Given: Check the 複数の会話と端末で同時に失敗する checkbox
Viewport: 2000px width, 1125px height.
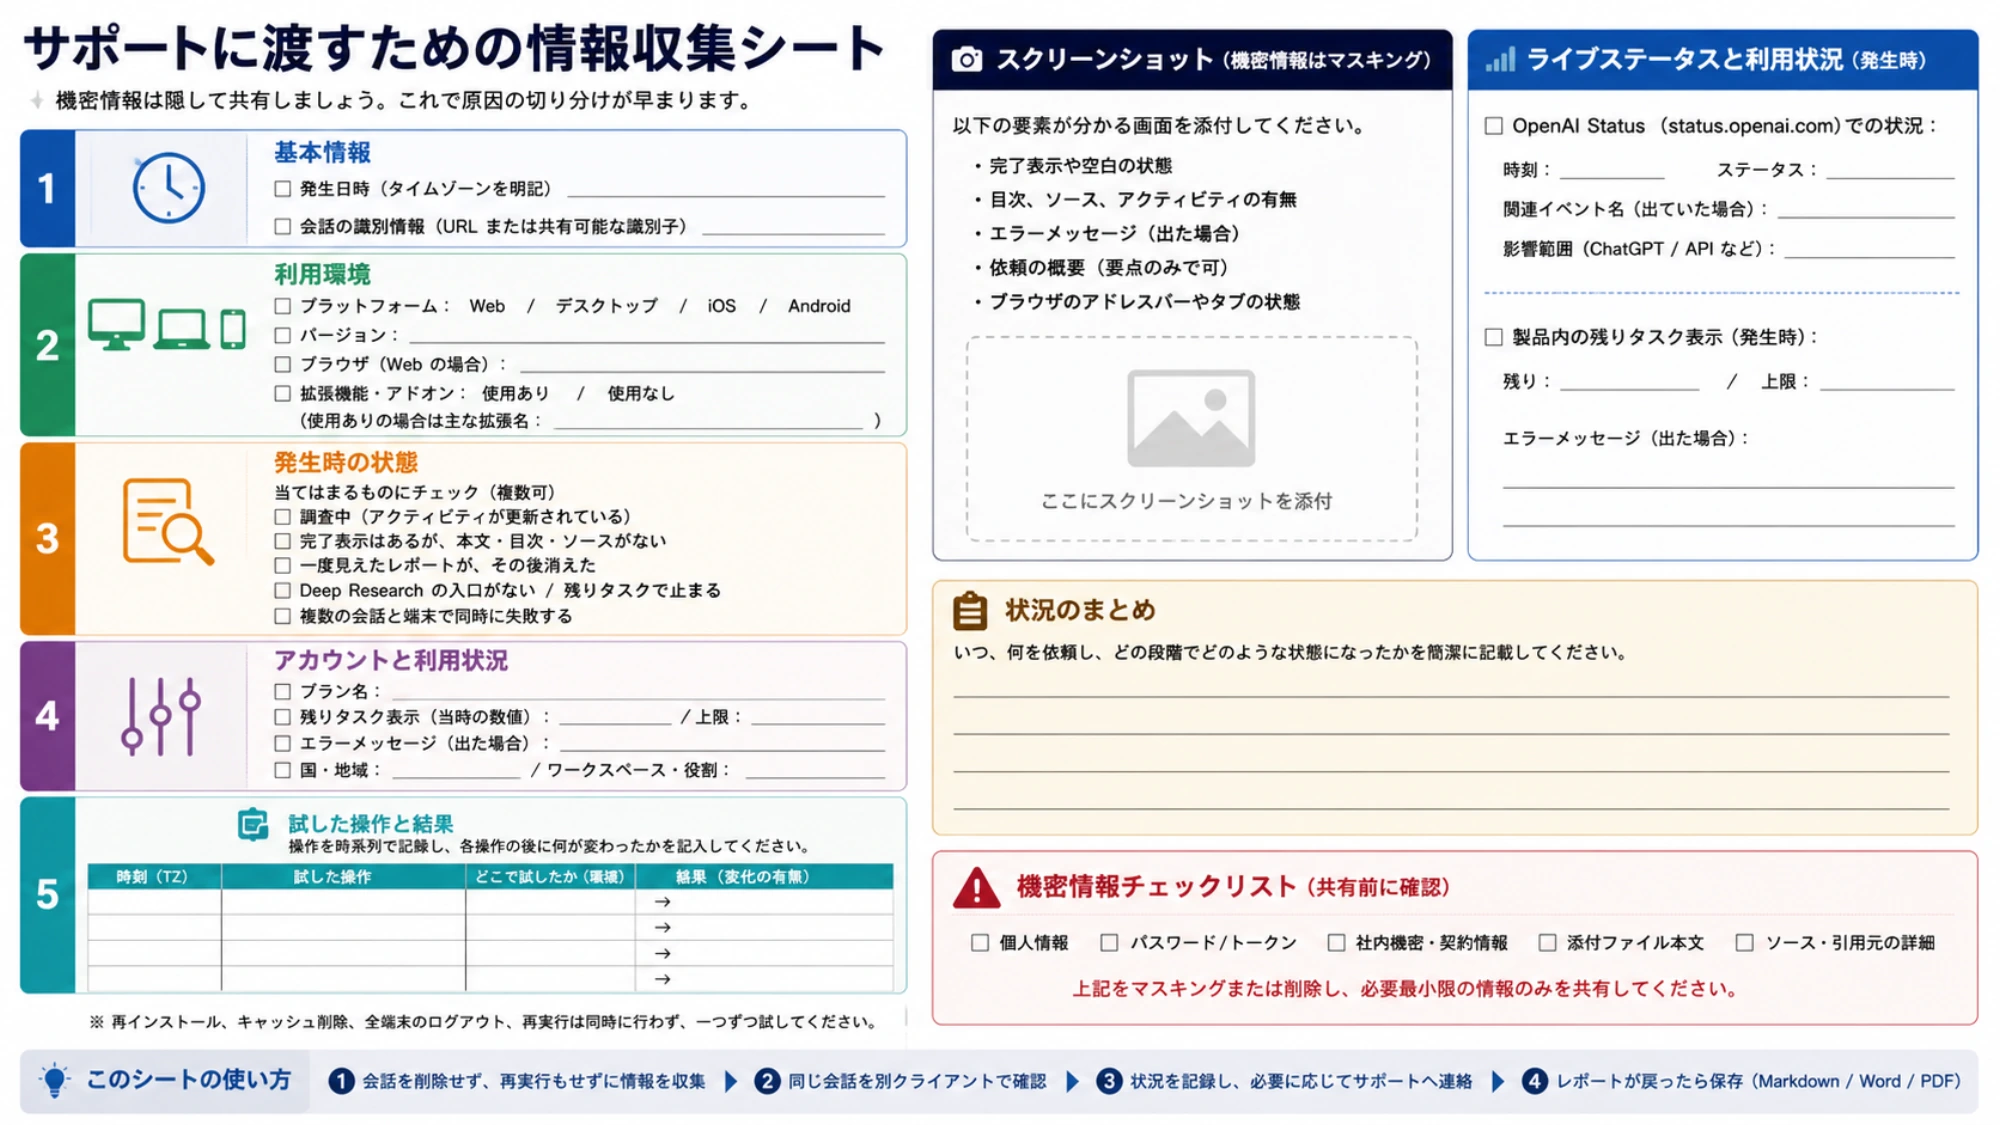Looking at the screenshot, I should [x=283, y=616].
